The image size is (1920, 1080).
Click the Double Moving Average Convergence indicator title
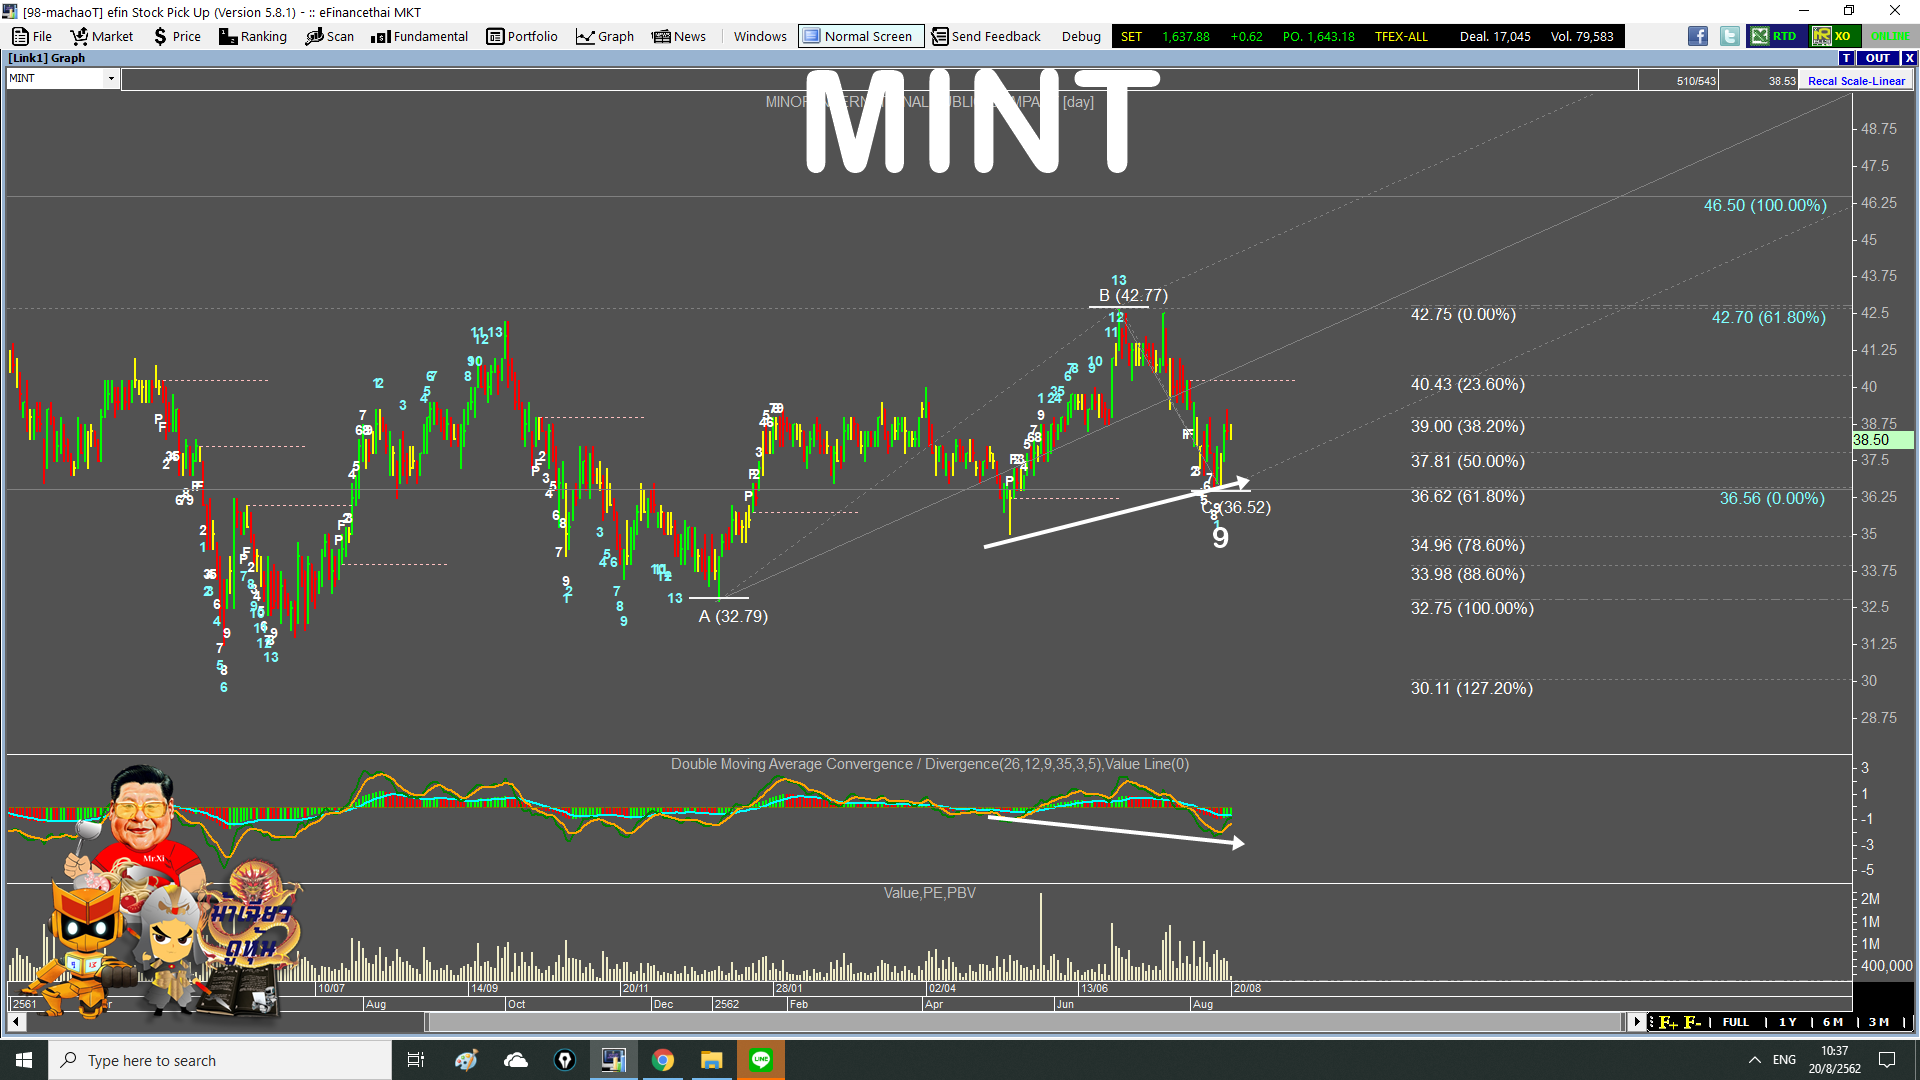[x=929, y=764]
